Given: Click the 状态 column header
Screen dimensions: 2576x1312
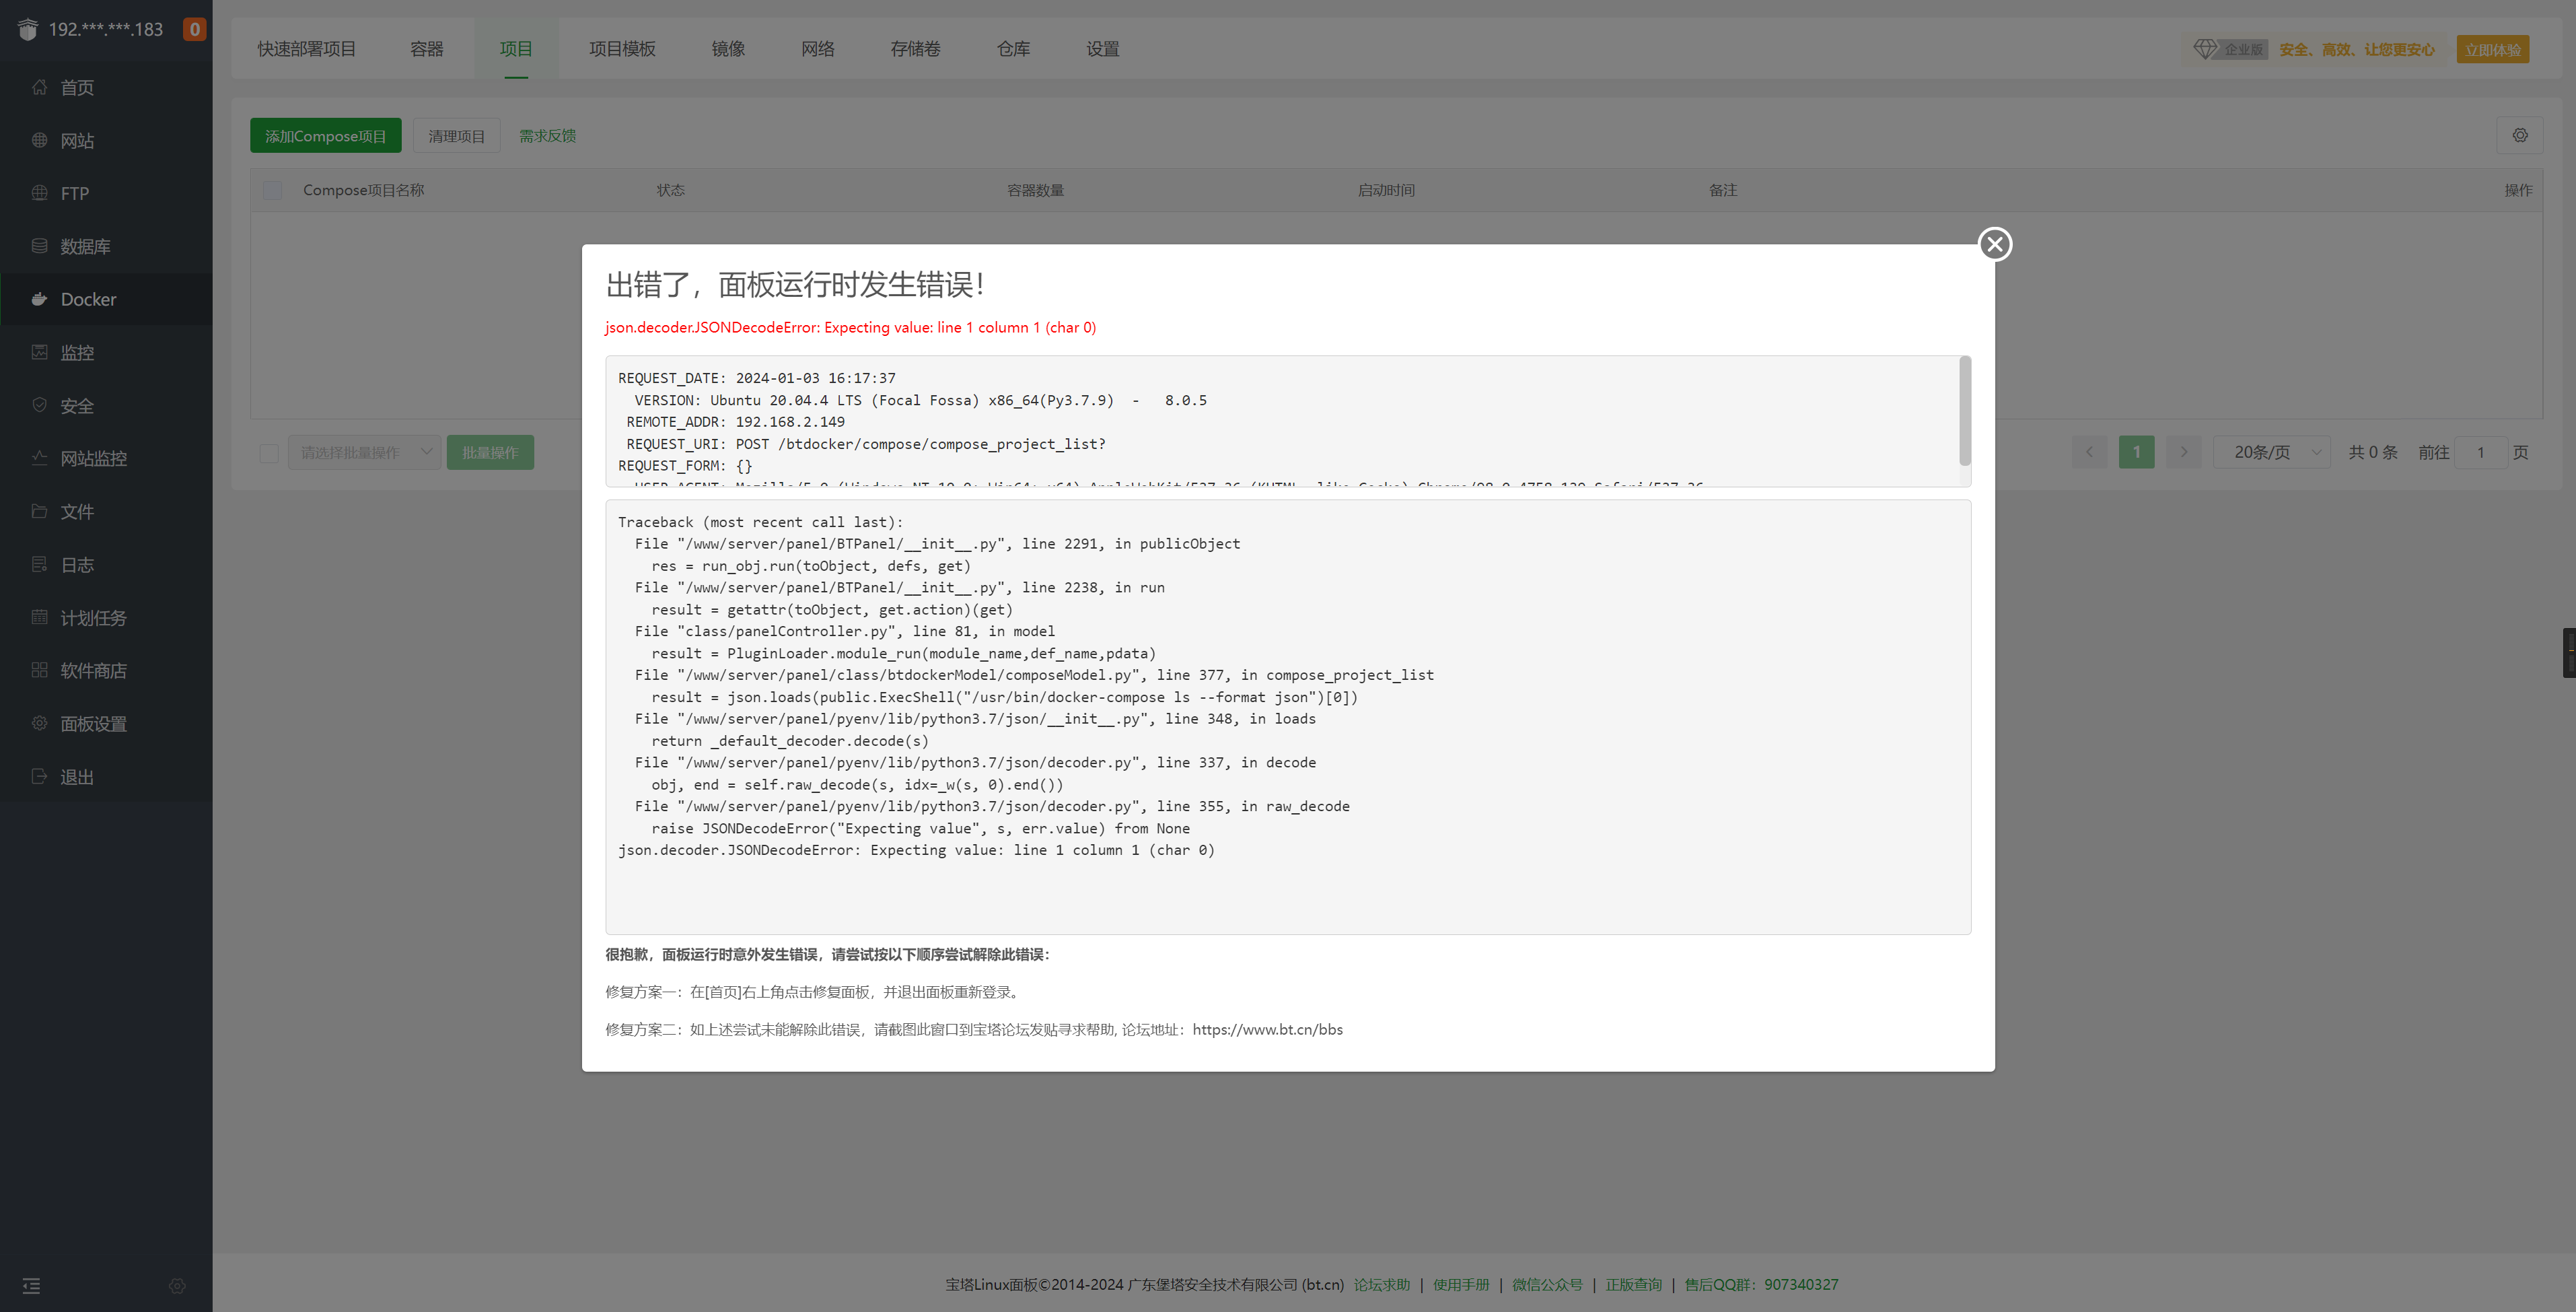Looking at the screenshot, I should click(x=671, y=190).
